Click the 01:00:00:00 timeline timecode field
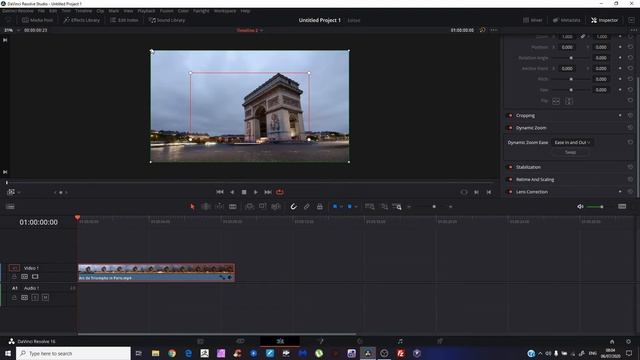This screenshot has width=640, height=360. pos(38,222)
